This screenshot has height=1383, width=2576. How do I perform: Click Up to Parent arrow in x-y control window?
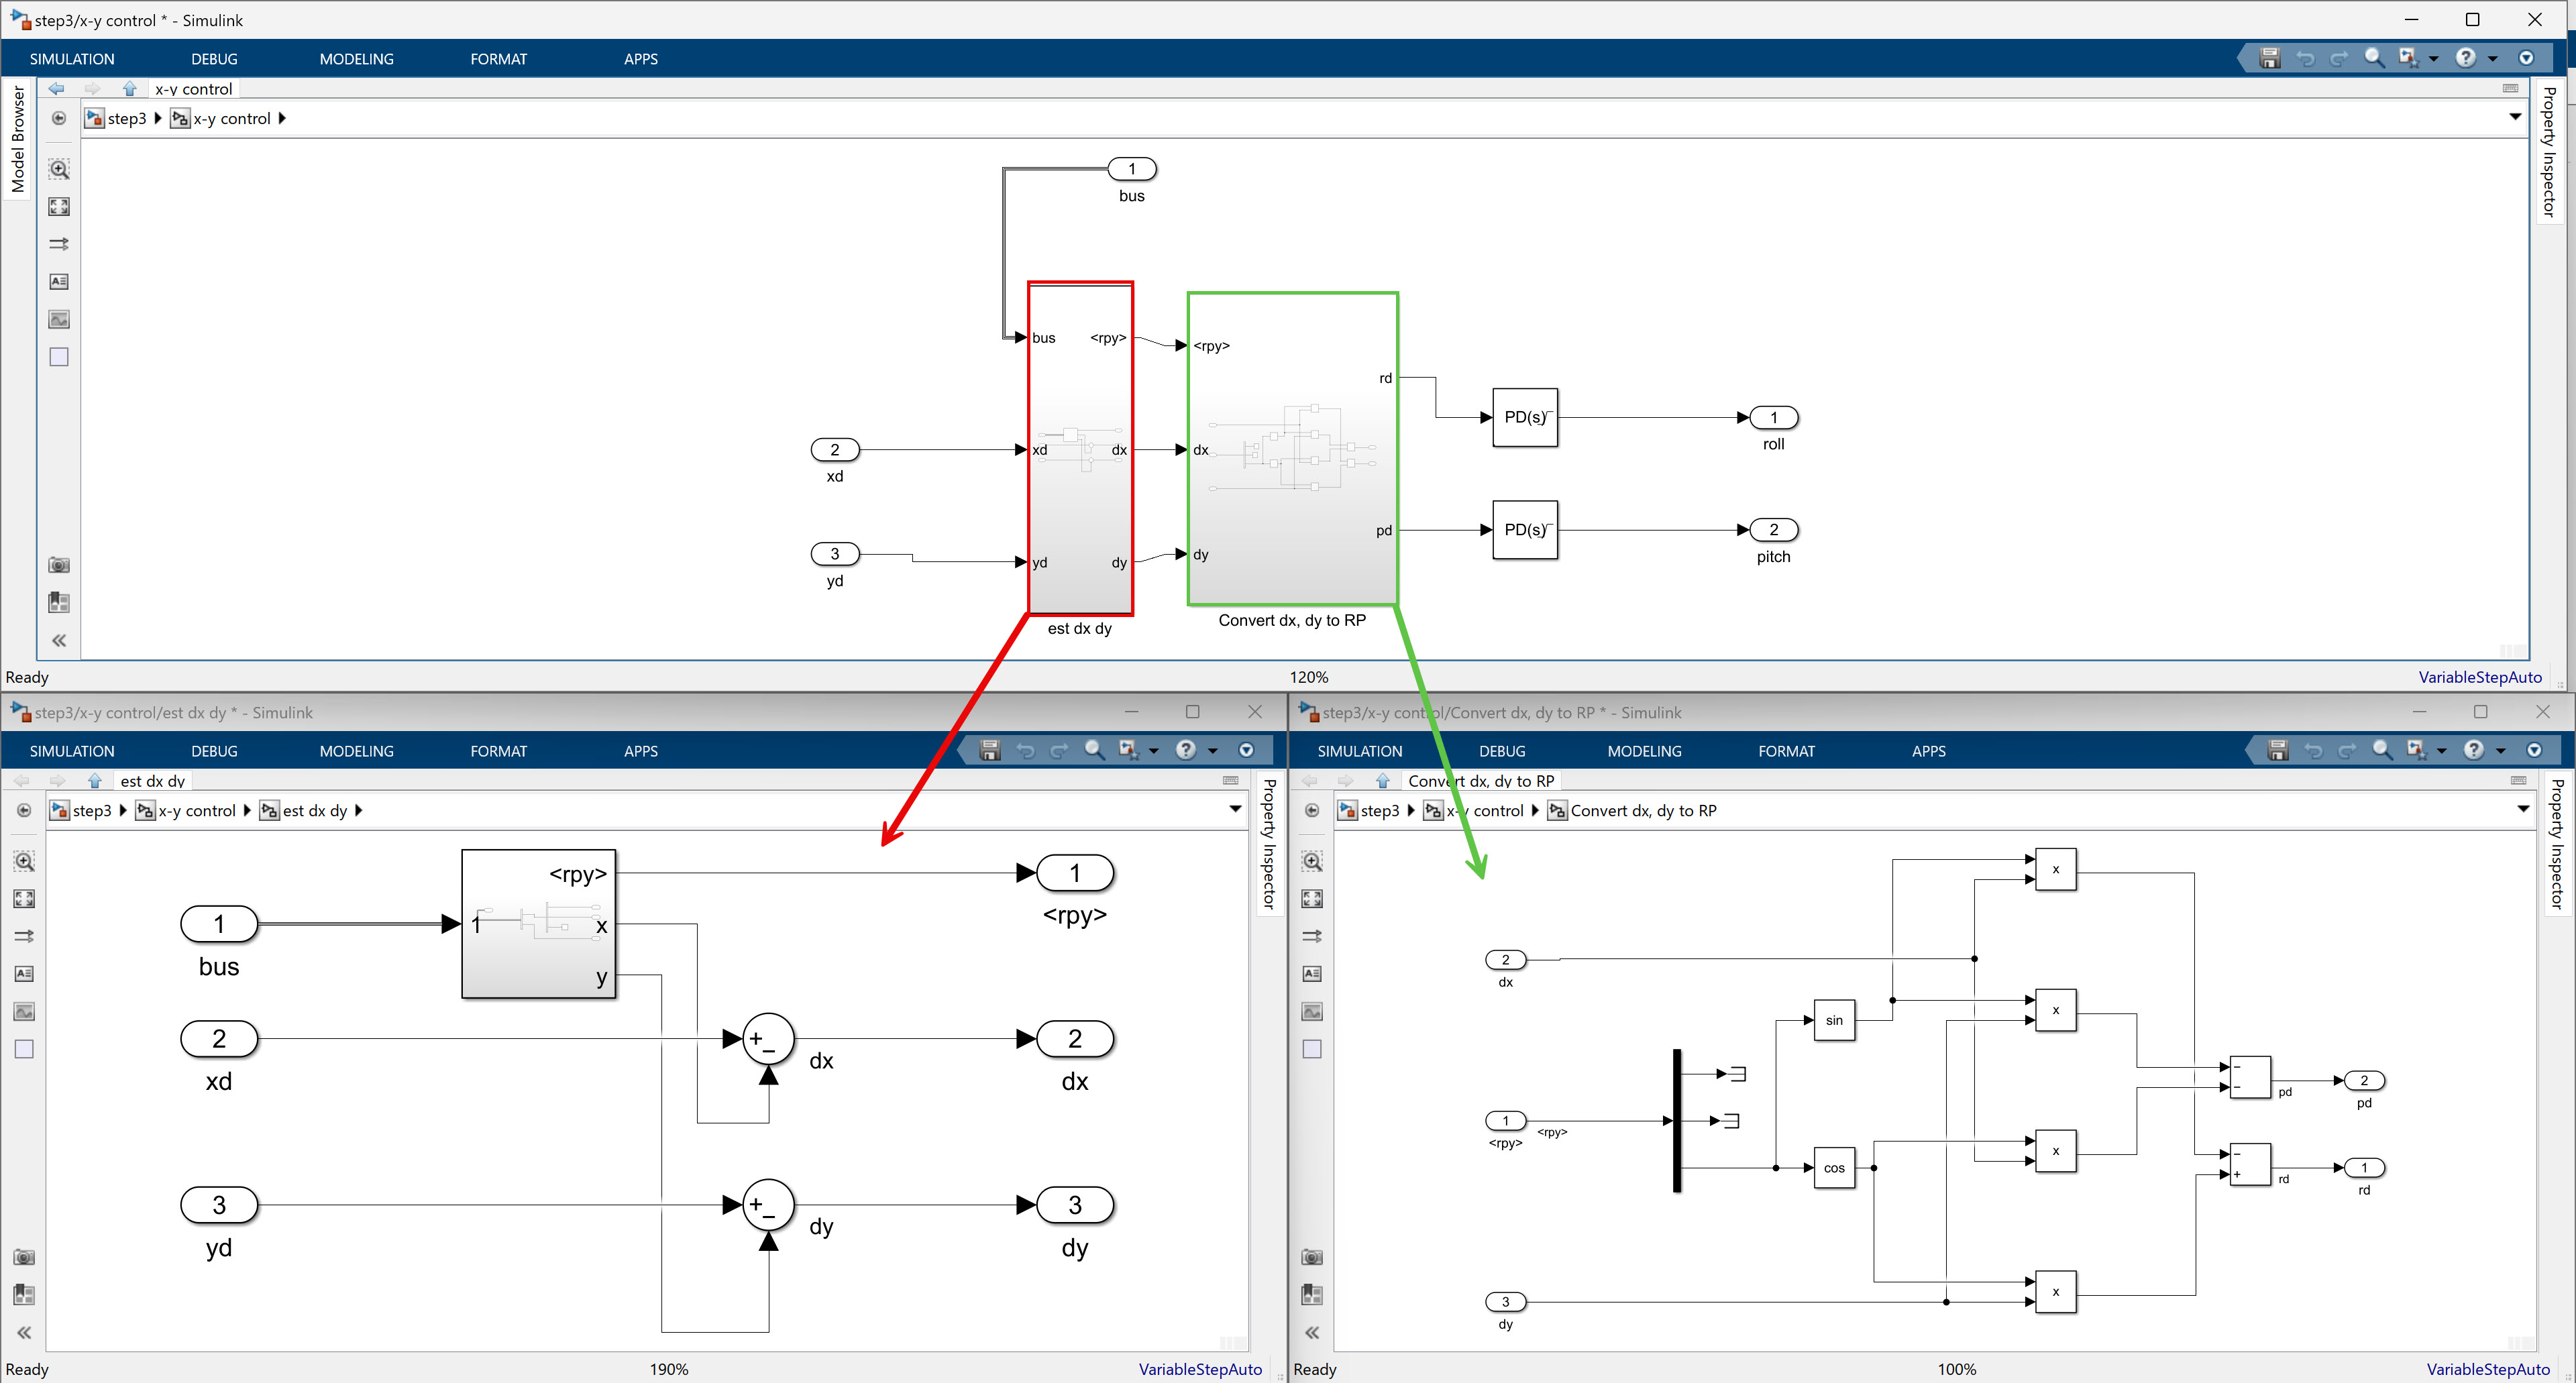[129, 89]
